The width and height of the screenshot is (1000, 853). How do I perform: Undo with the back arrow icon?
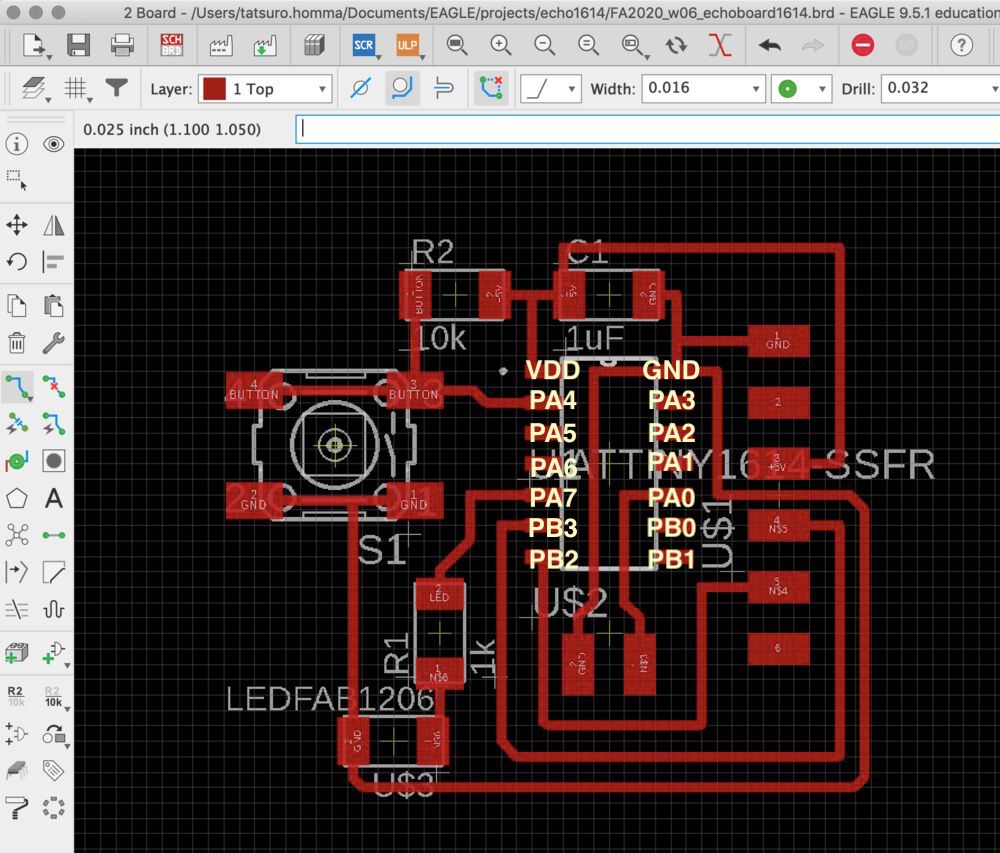[x=770, y=45]
